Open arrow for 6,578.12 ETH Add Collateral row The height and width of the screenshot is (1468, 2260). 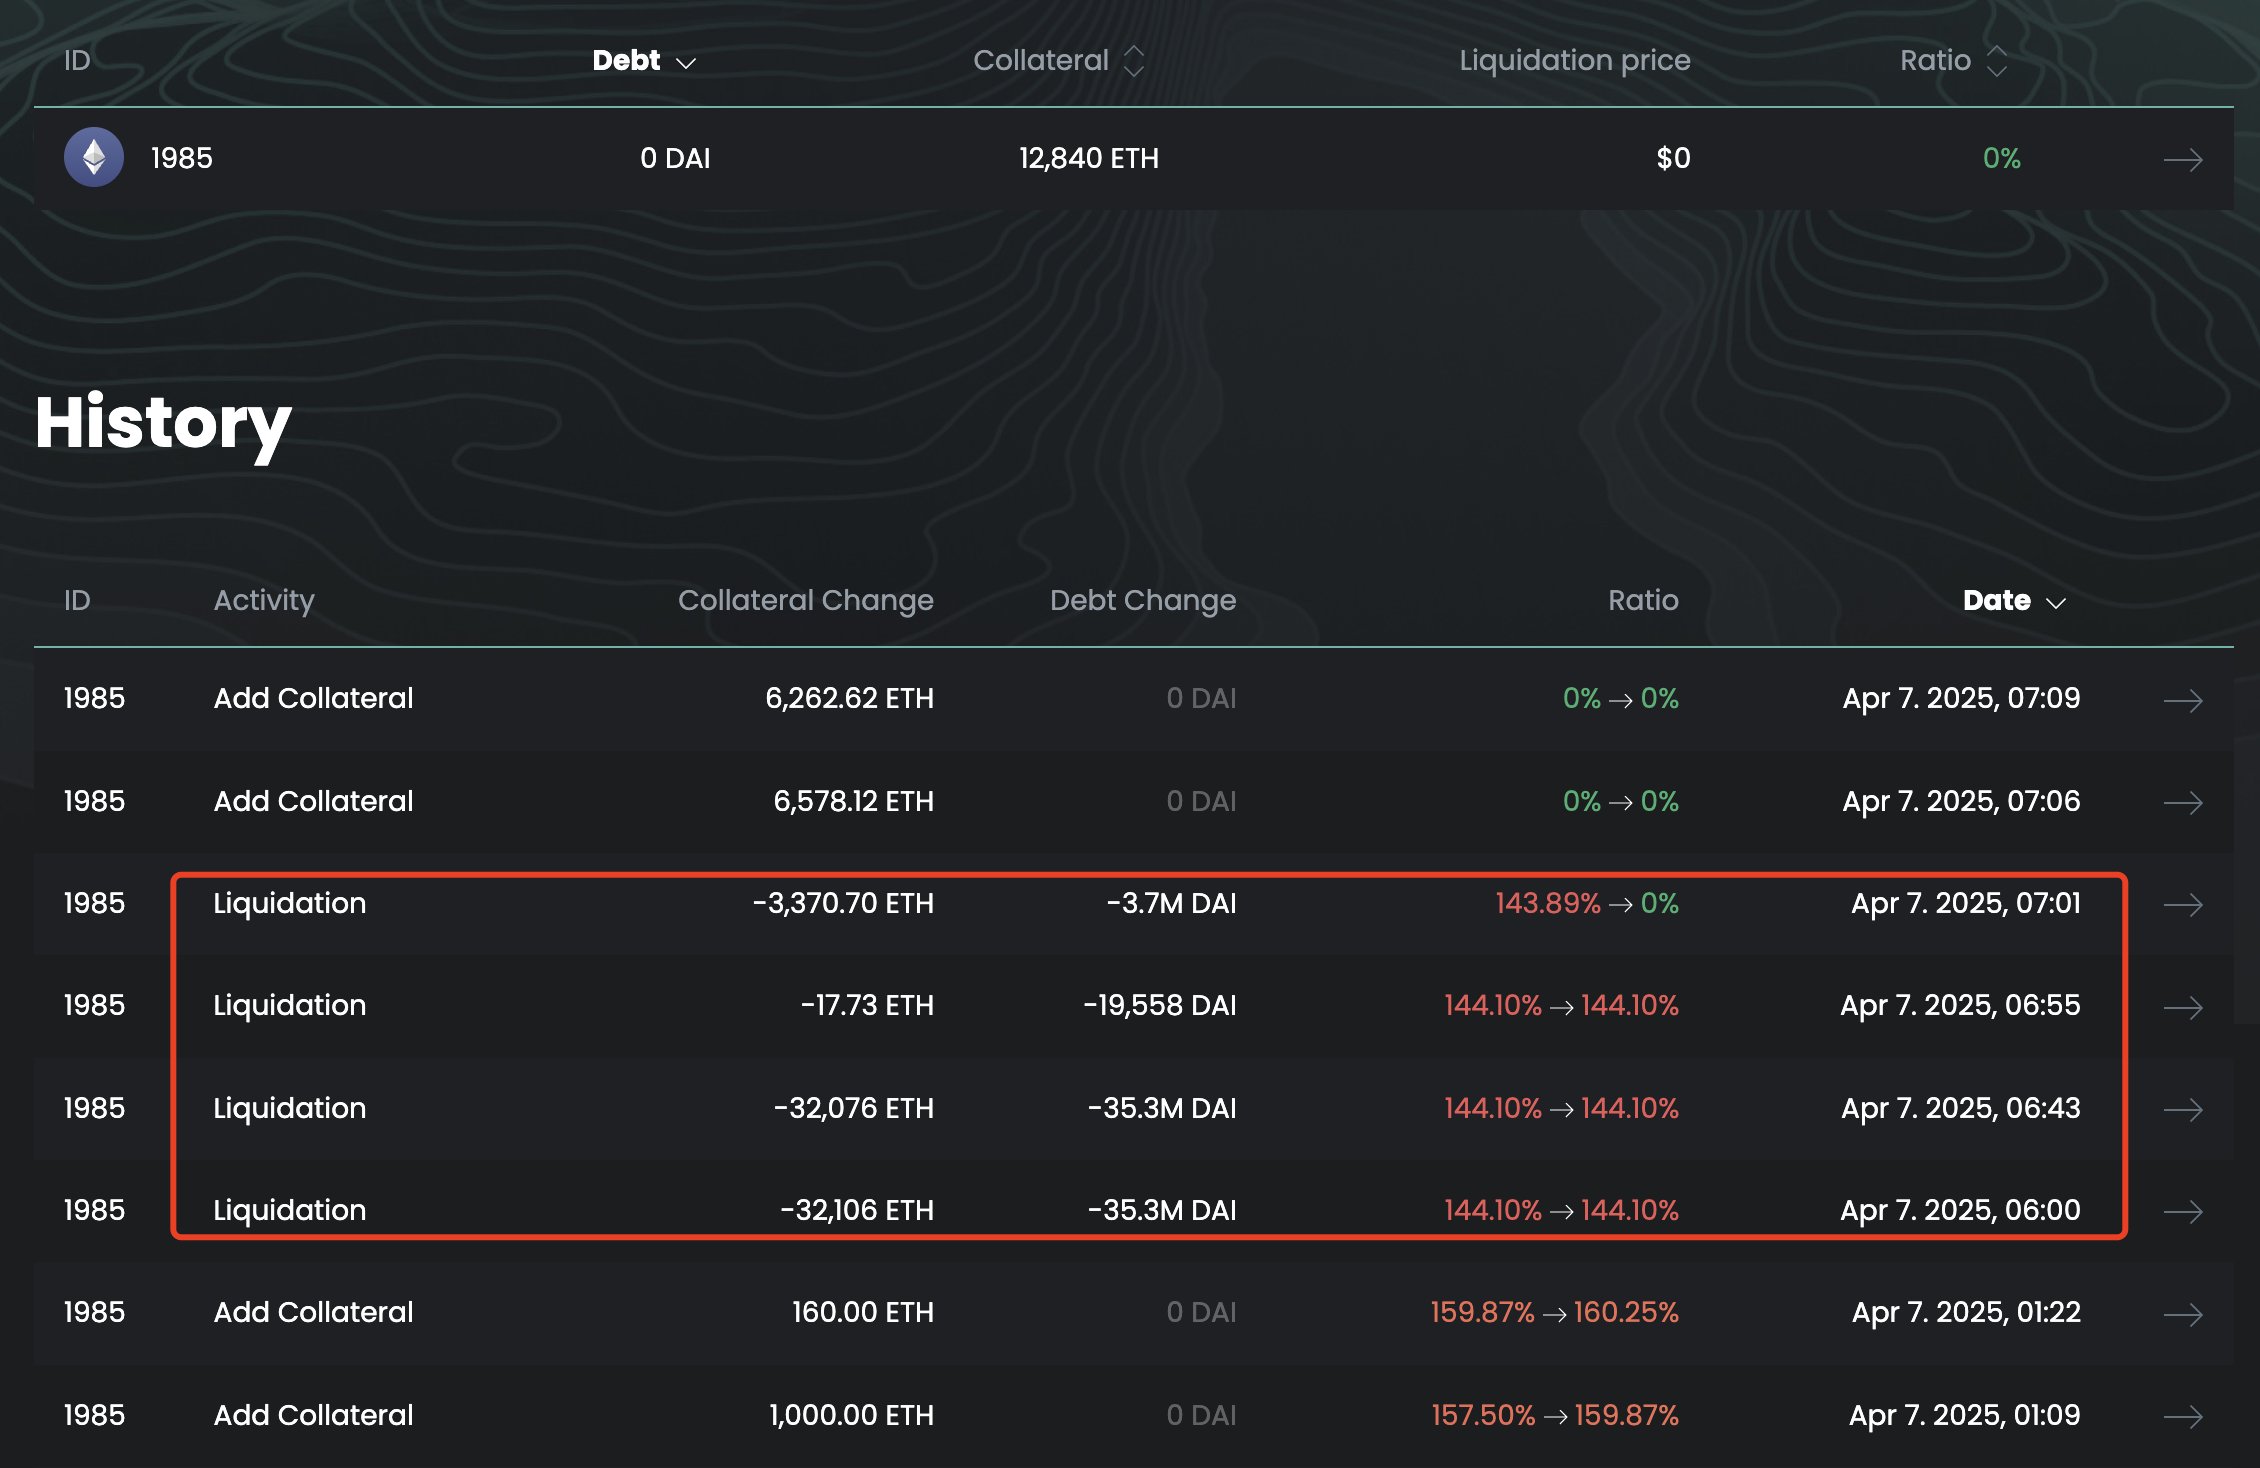(x=2182, y=803)
